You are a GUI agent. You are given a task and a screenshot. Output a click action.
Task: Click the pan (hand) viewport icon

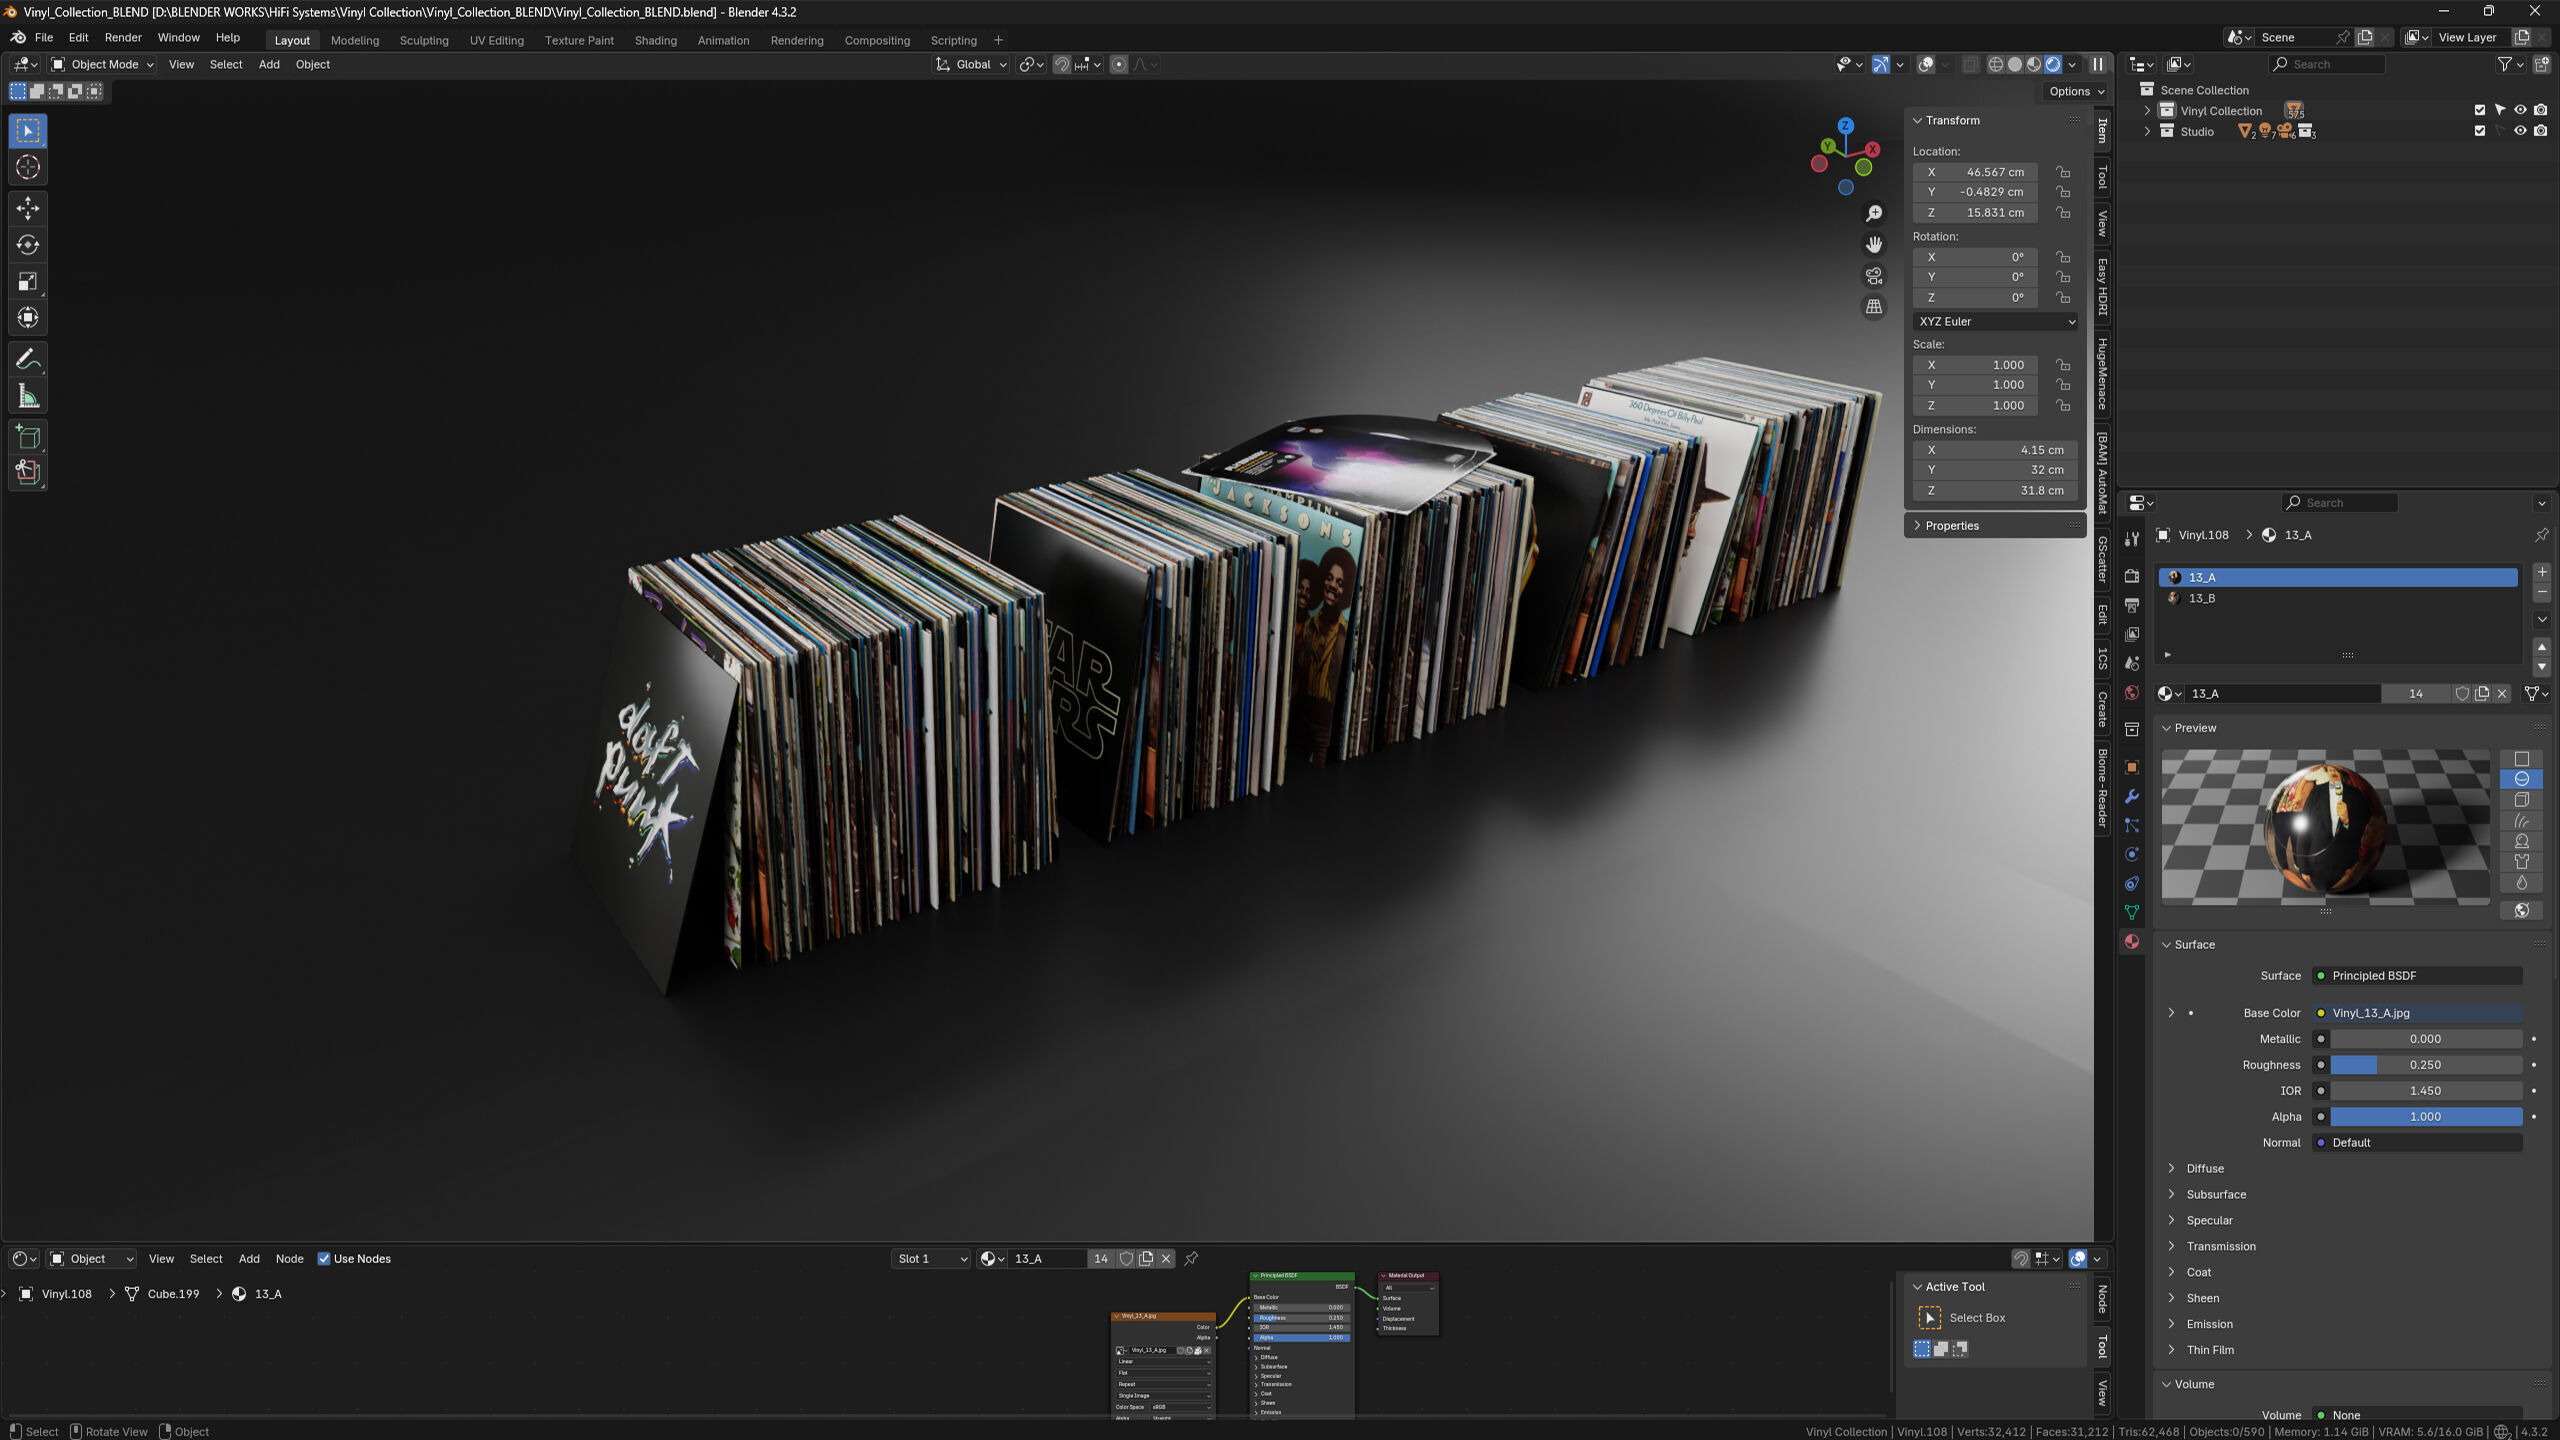1874,245
